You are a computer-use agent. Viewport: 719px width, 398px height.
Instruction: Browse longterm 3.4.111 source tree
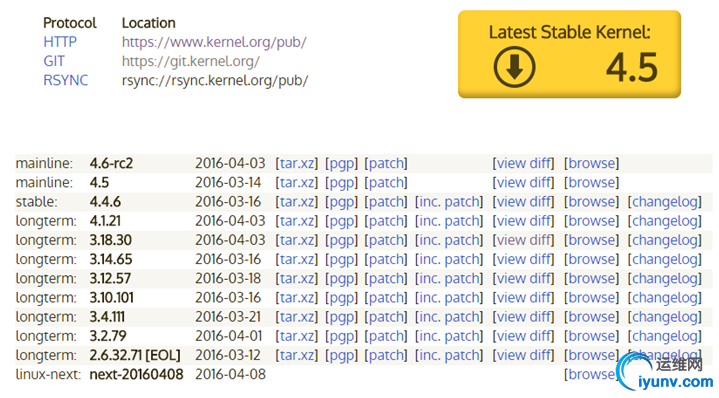(x=592, y=317)
